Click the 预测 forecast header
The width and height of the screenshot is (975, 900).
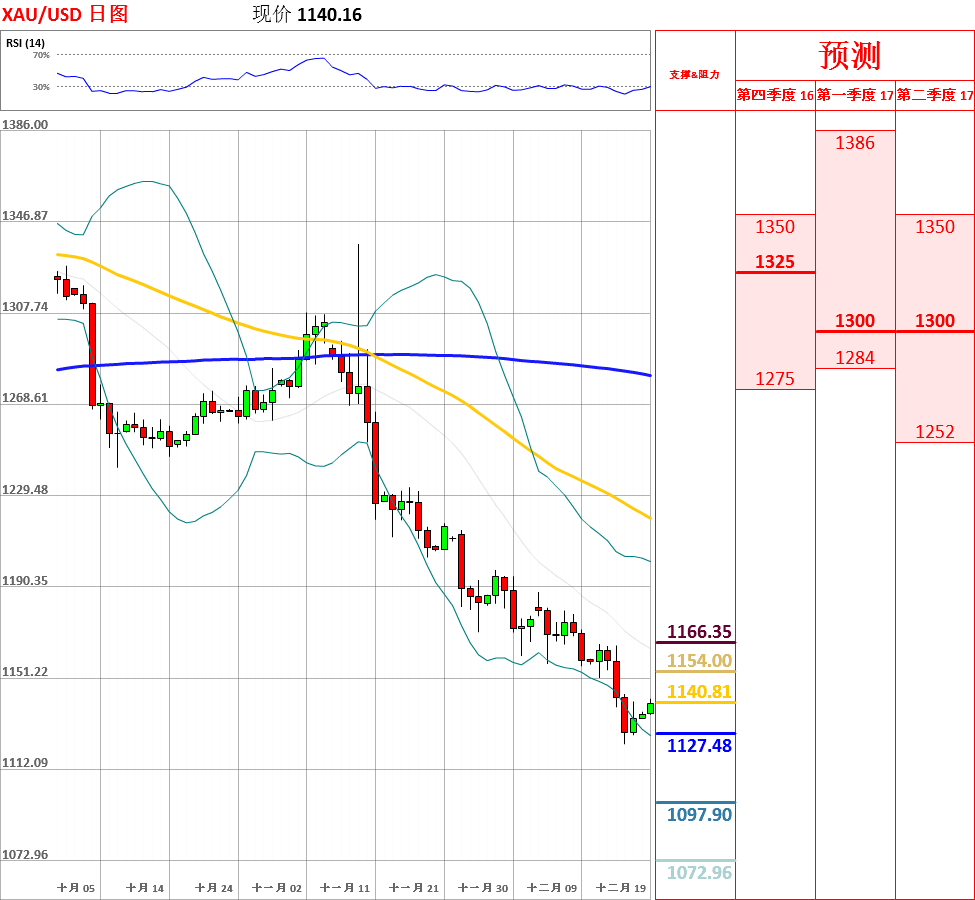click(x=849, y=54)
